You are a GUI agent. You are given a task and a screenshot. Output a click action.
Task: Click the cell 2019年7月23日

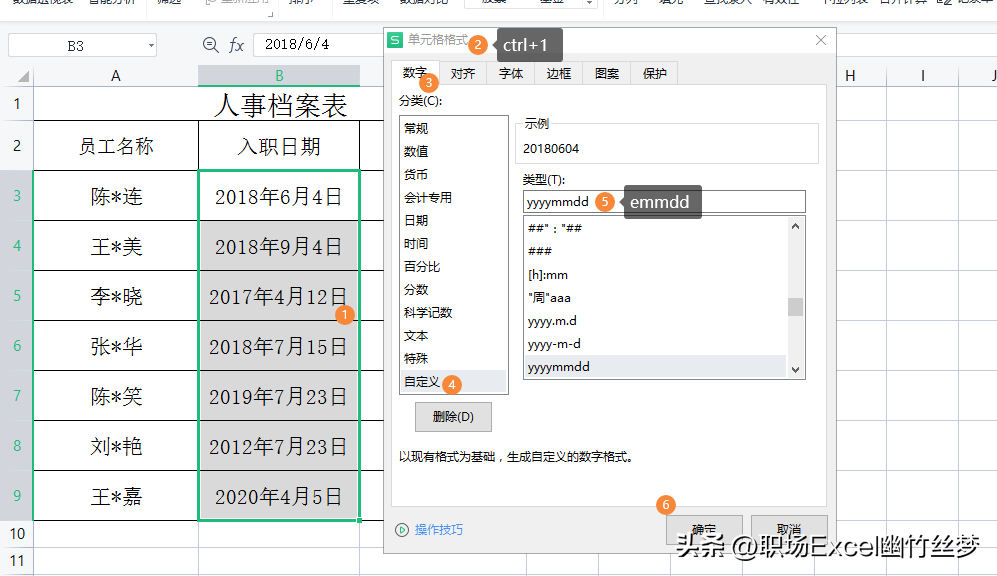[x=279, y=397]
